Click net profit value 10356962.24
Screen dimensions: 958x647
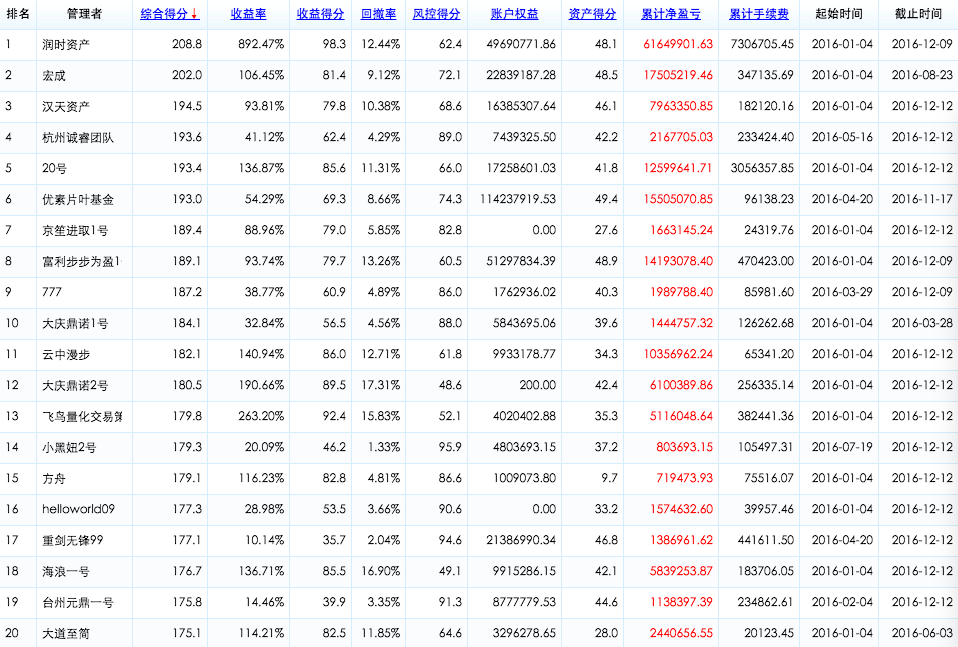pos(678,354)
